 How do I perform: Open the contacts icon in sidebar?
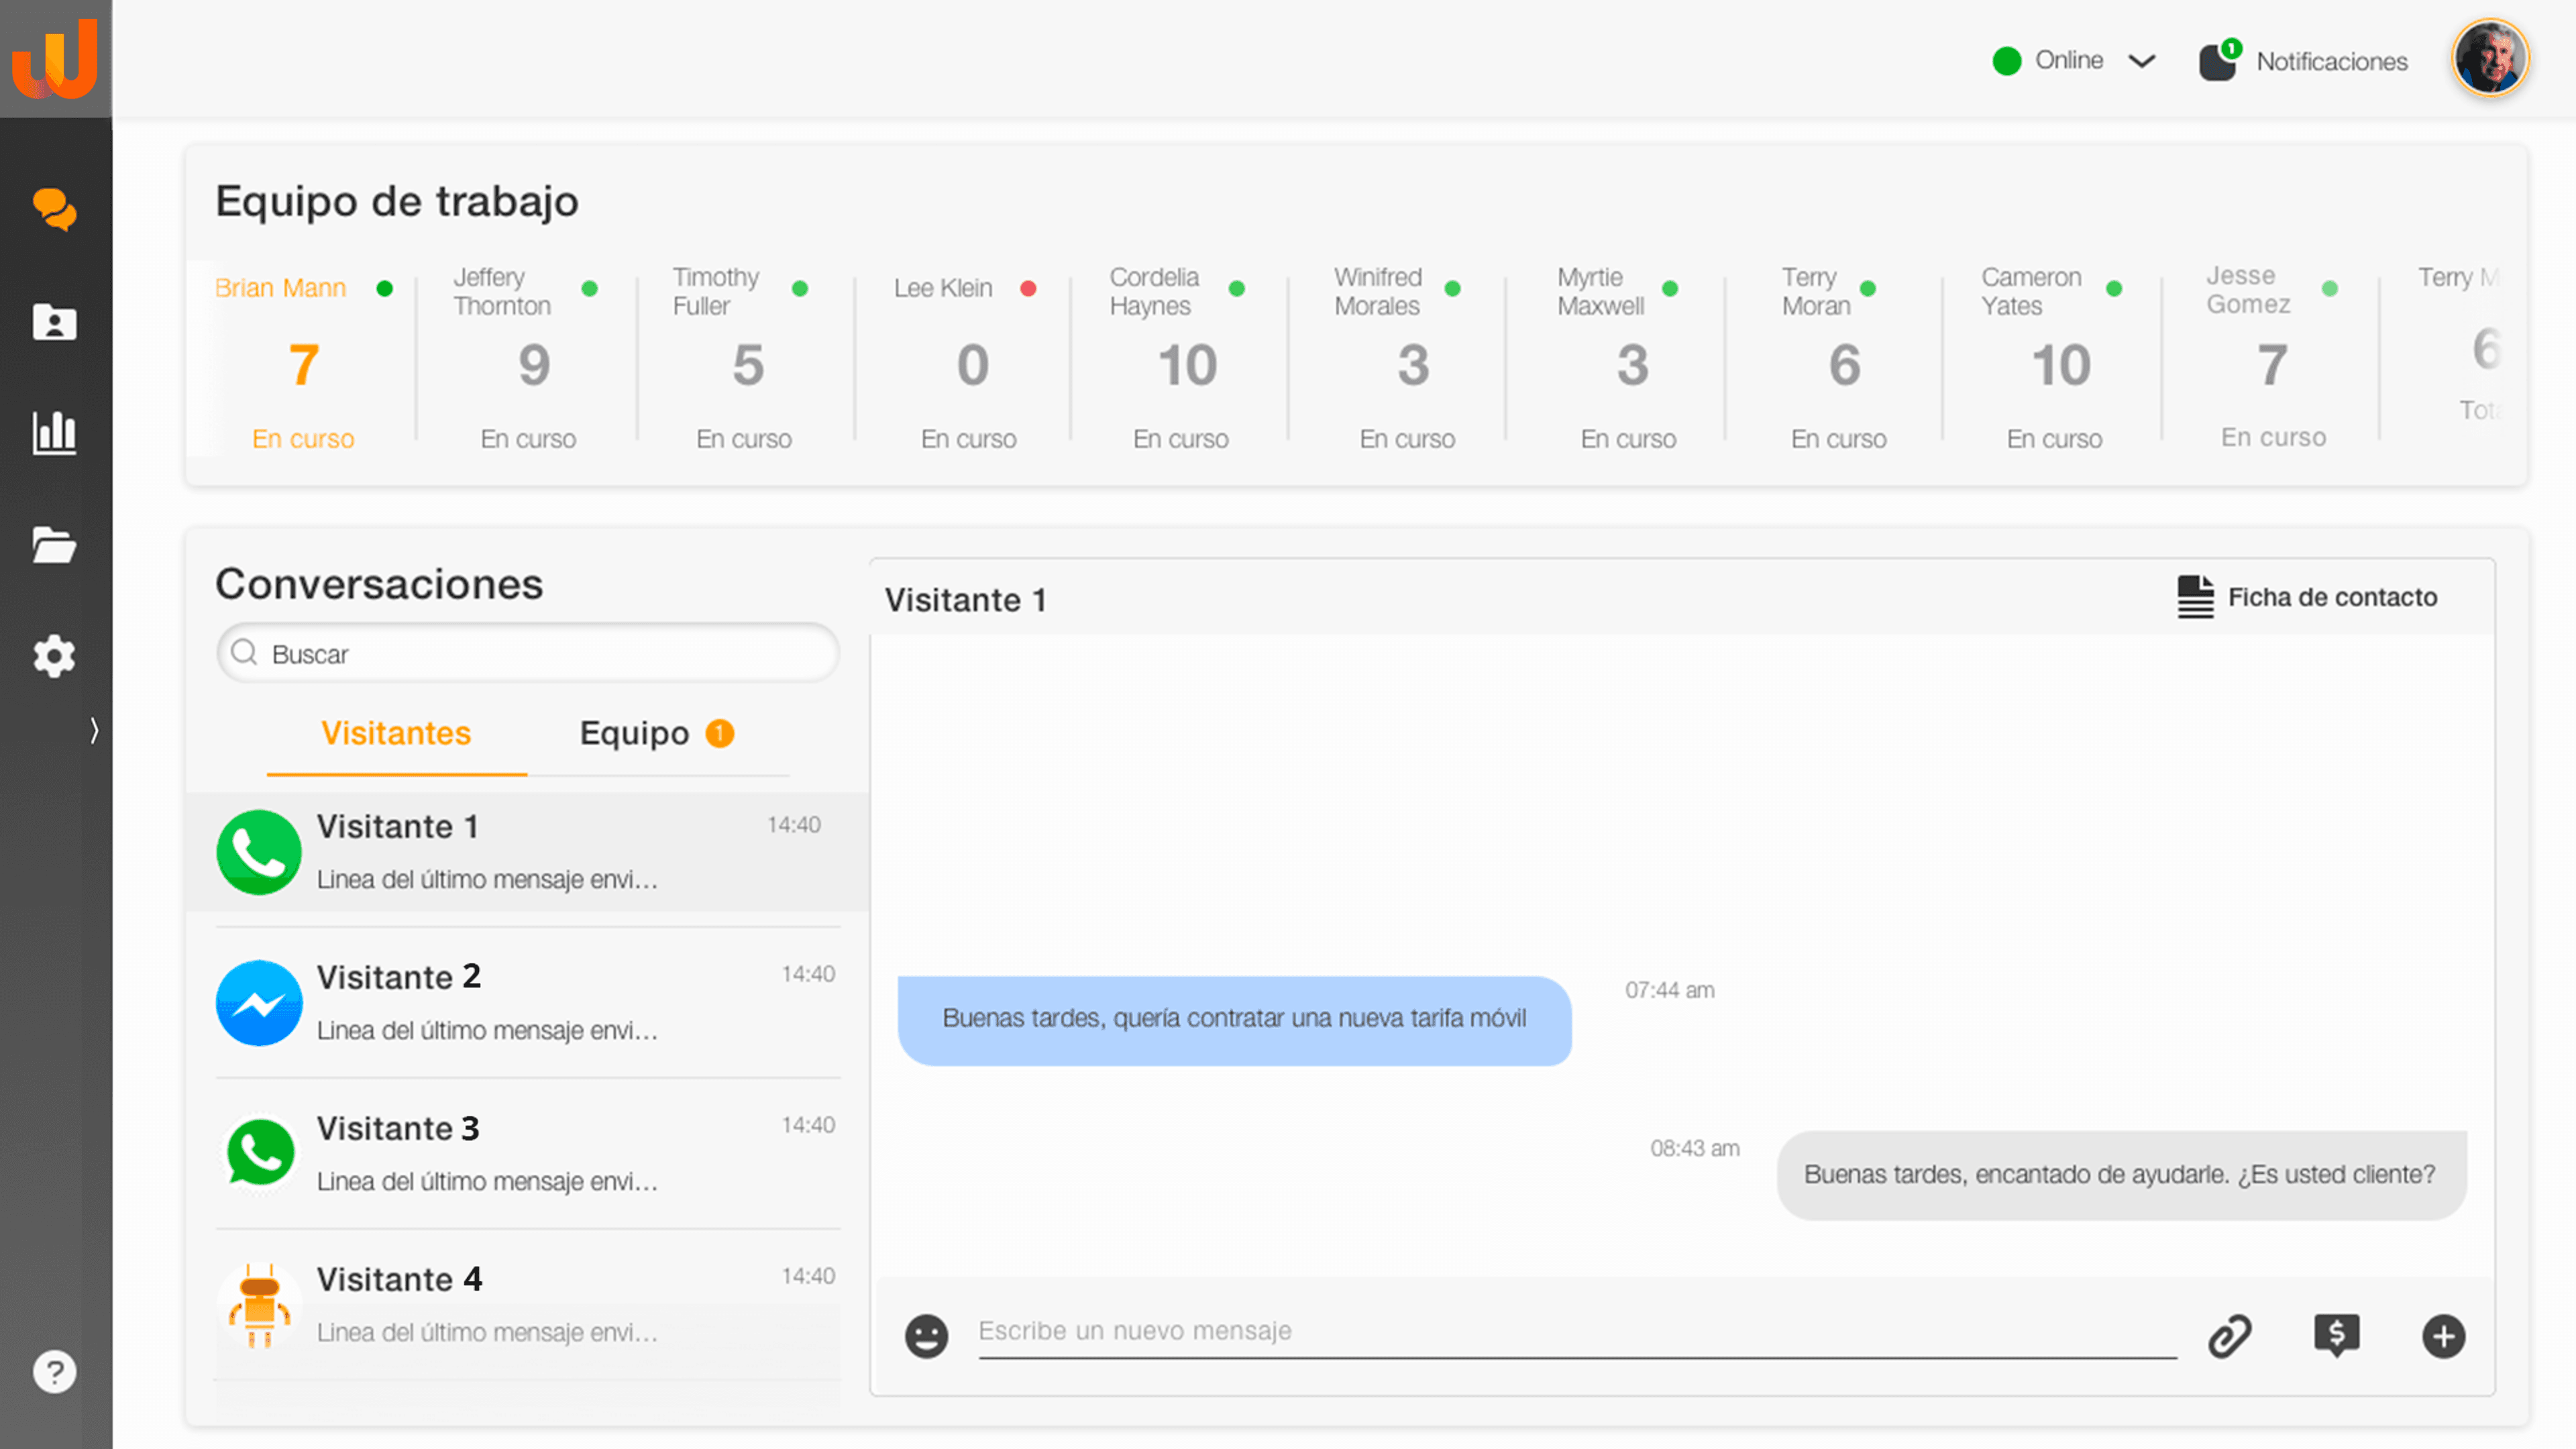(x=54, y=322)
